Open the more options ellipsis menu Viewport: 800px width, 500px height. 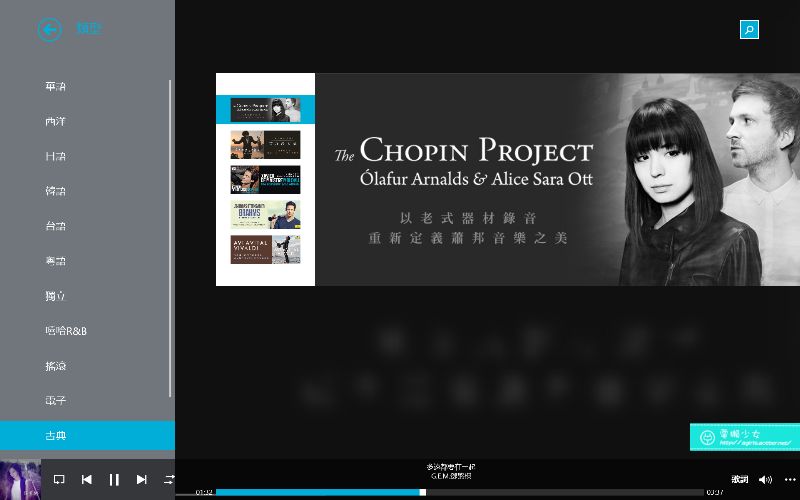click(x=790, y=479)
